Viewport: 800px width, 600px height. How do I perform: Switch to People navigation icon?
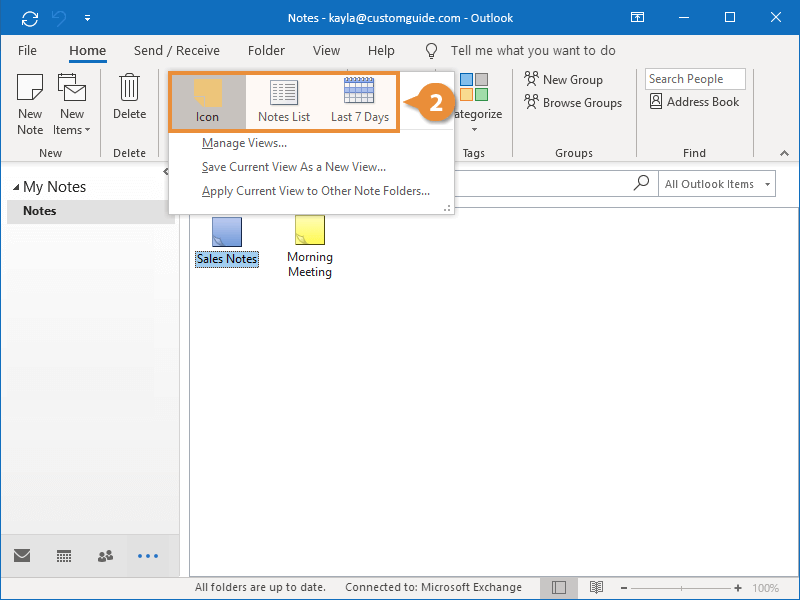(x=105, y=556)
